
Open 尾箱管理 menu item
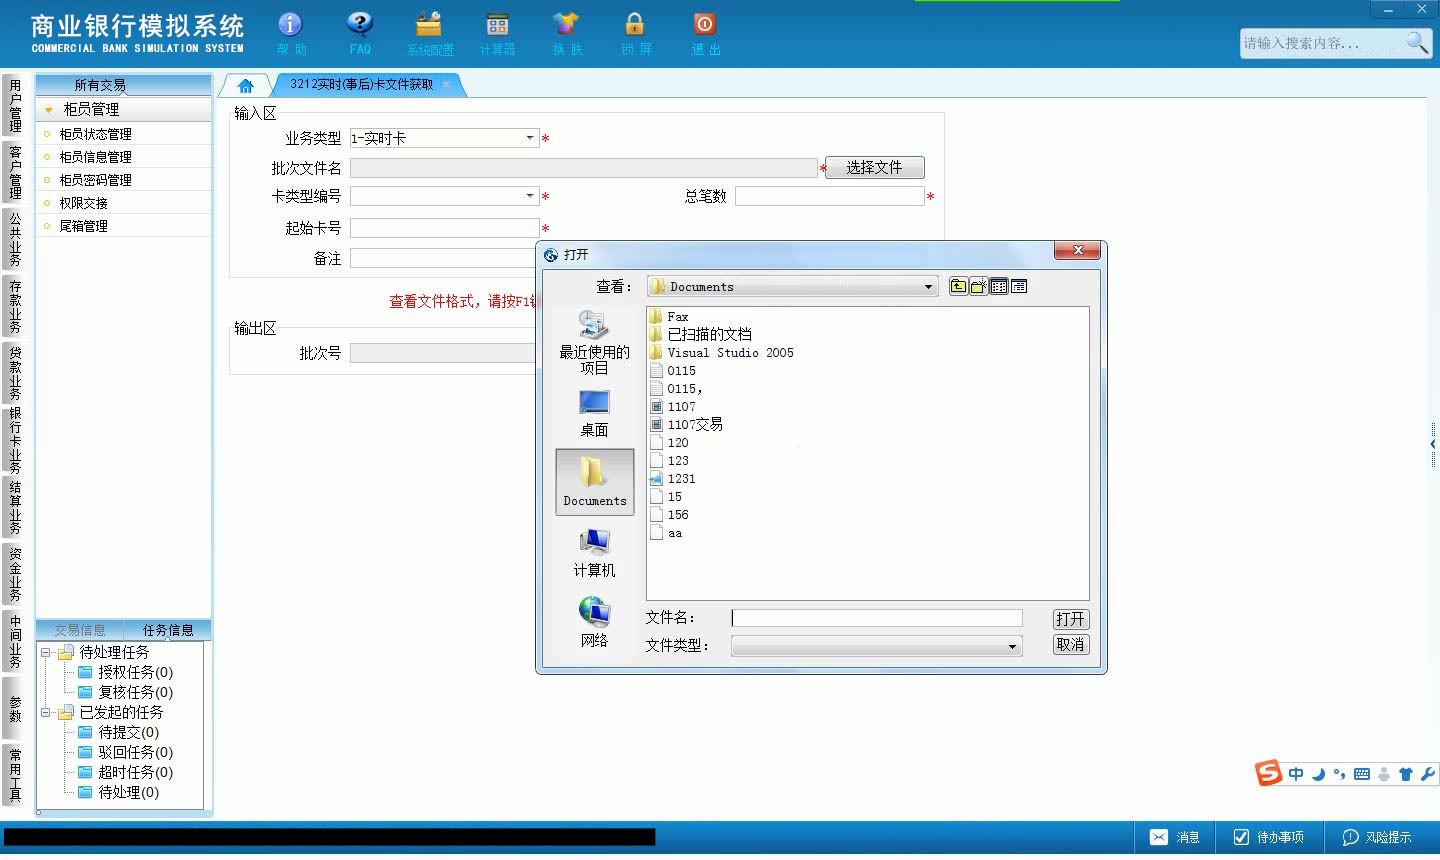(x=83, y=226)
